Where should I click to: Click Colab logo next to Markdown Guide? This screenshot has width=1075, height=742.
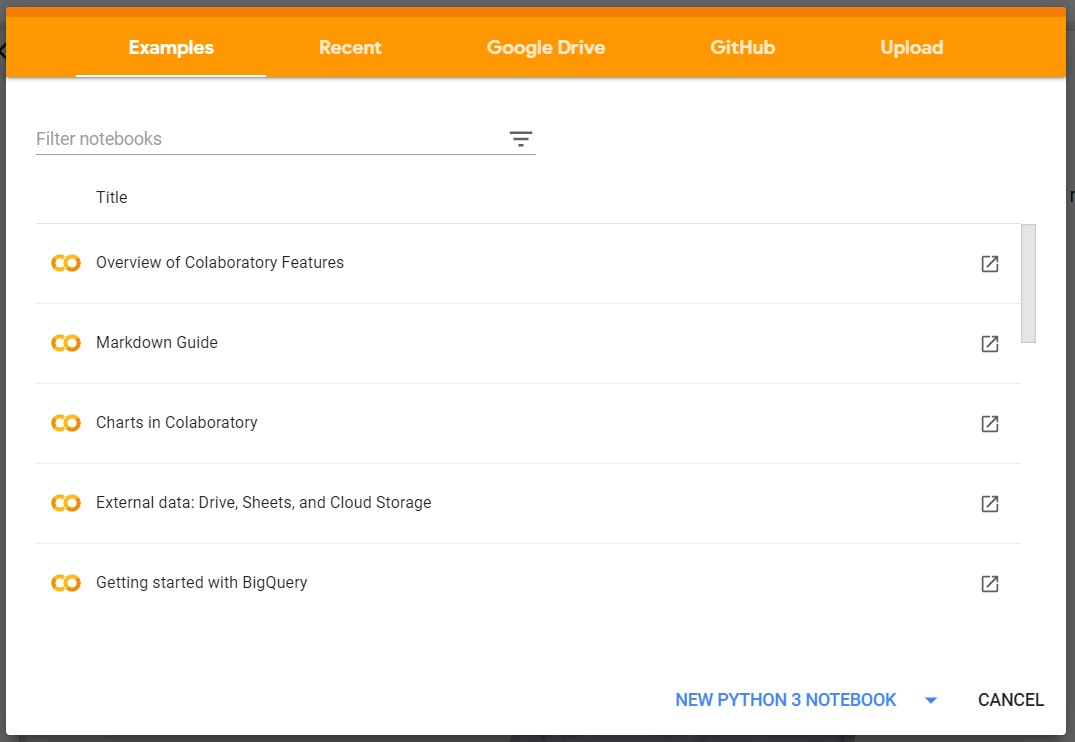pyautogui.click(x=66, y=343)
